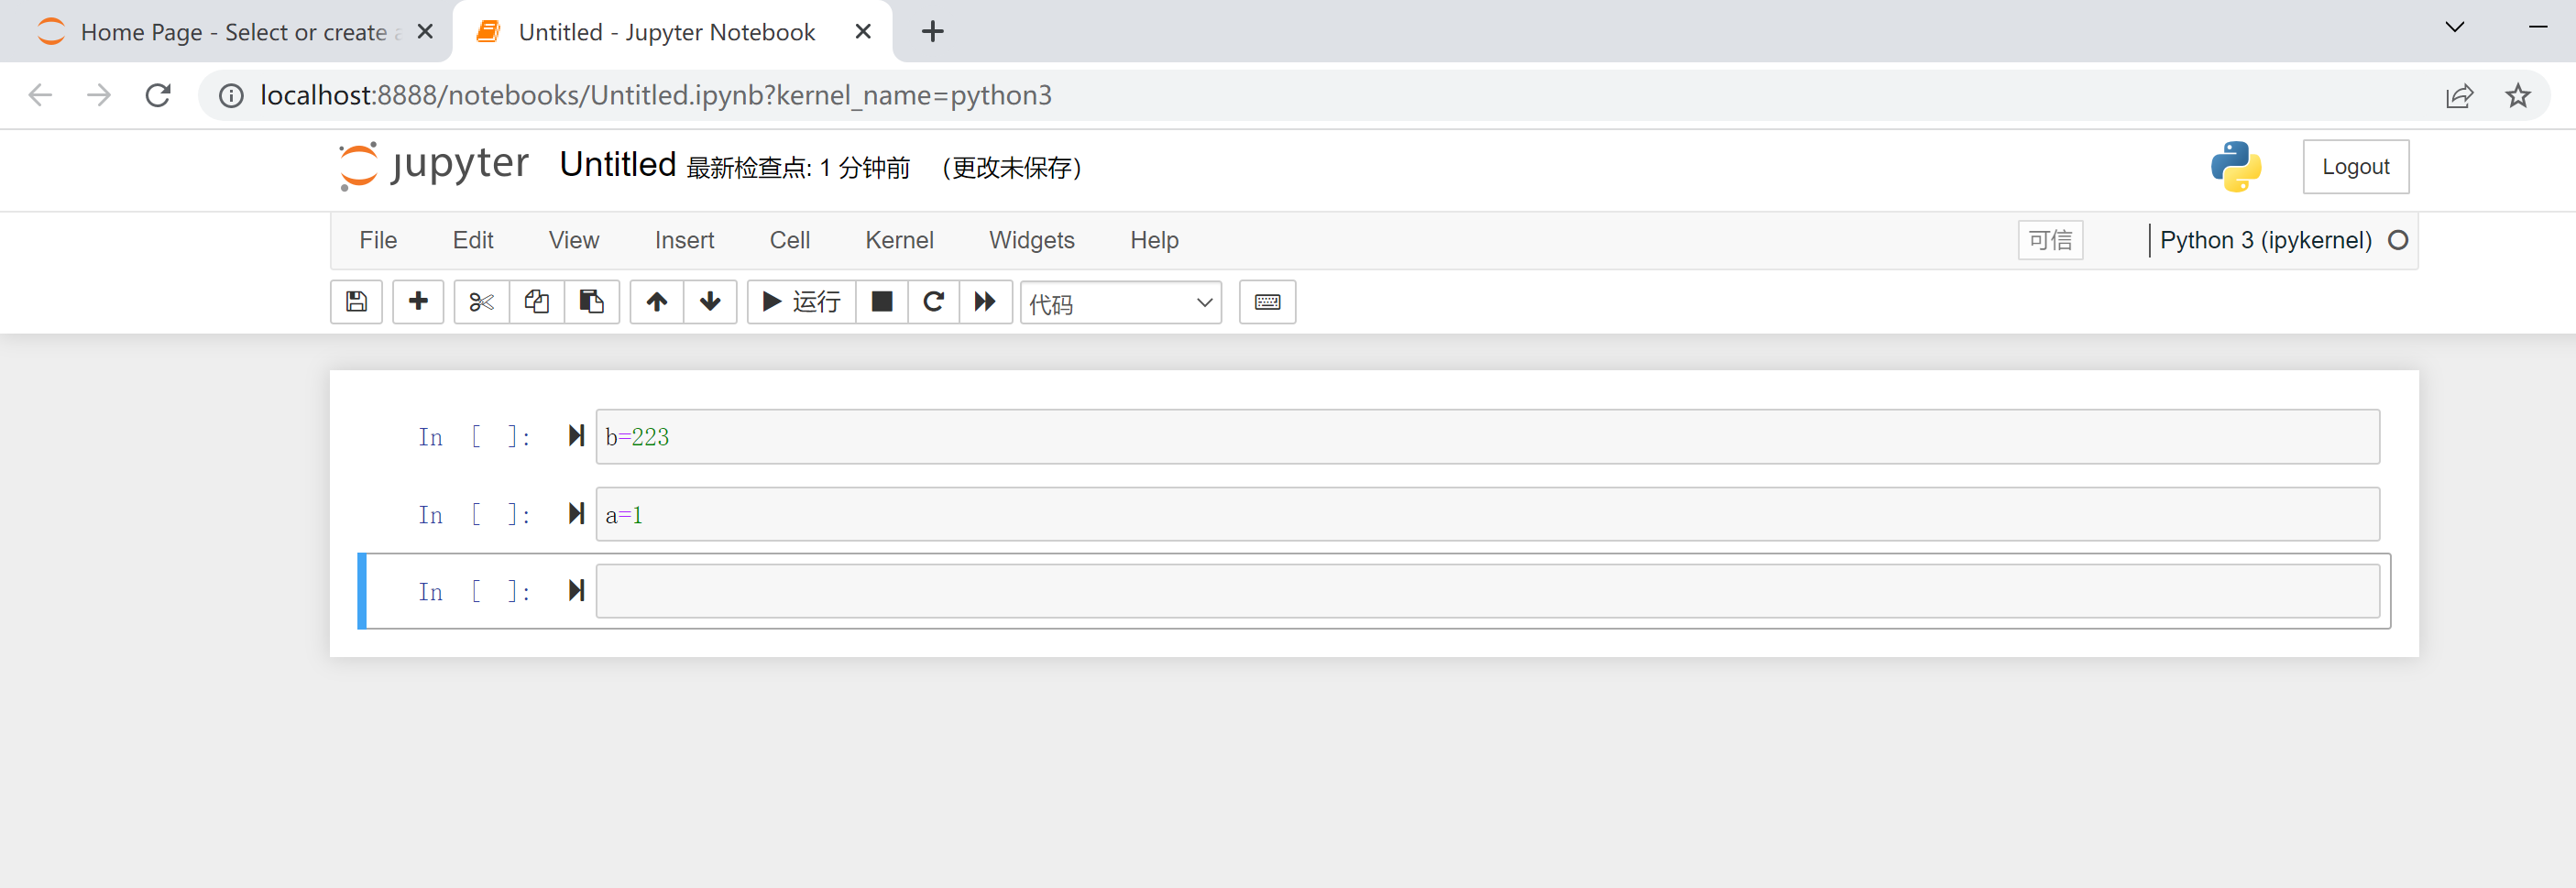
Task: Open the File menu
Action: (x=378, y=240)
